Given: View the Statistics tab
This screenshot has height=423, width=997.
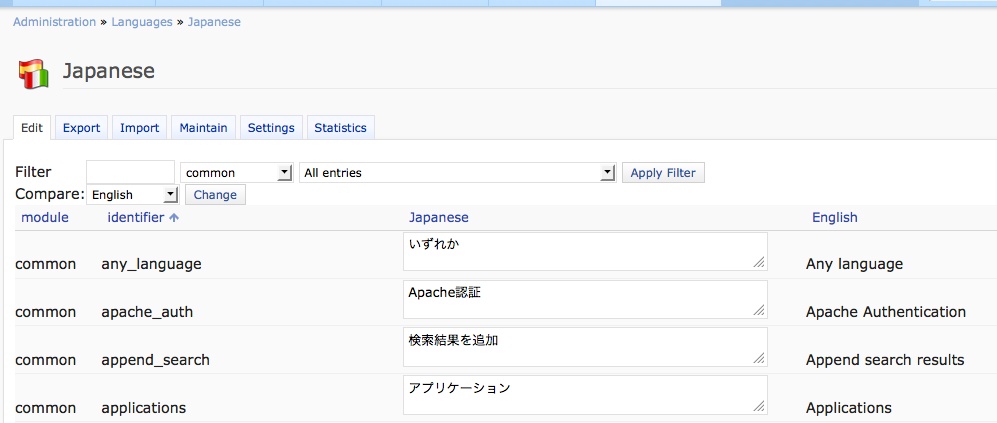Looking at the screenshot, I should tap(340, 128).
